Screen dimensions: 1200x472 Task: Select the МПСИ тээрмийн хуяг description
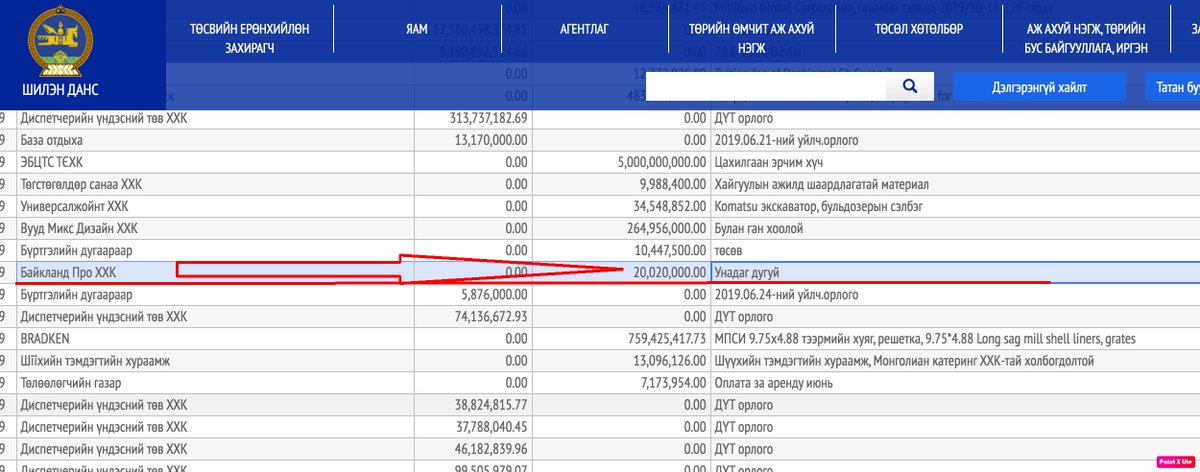925,338
